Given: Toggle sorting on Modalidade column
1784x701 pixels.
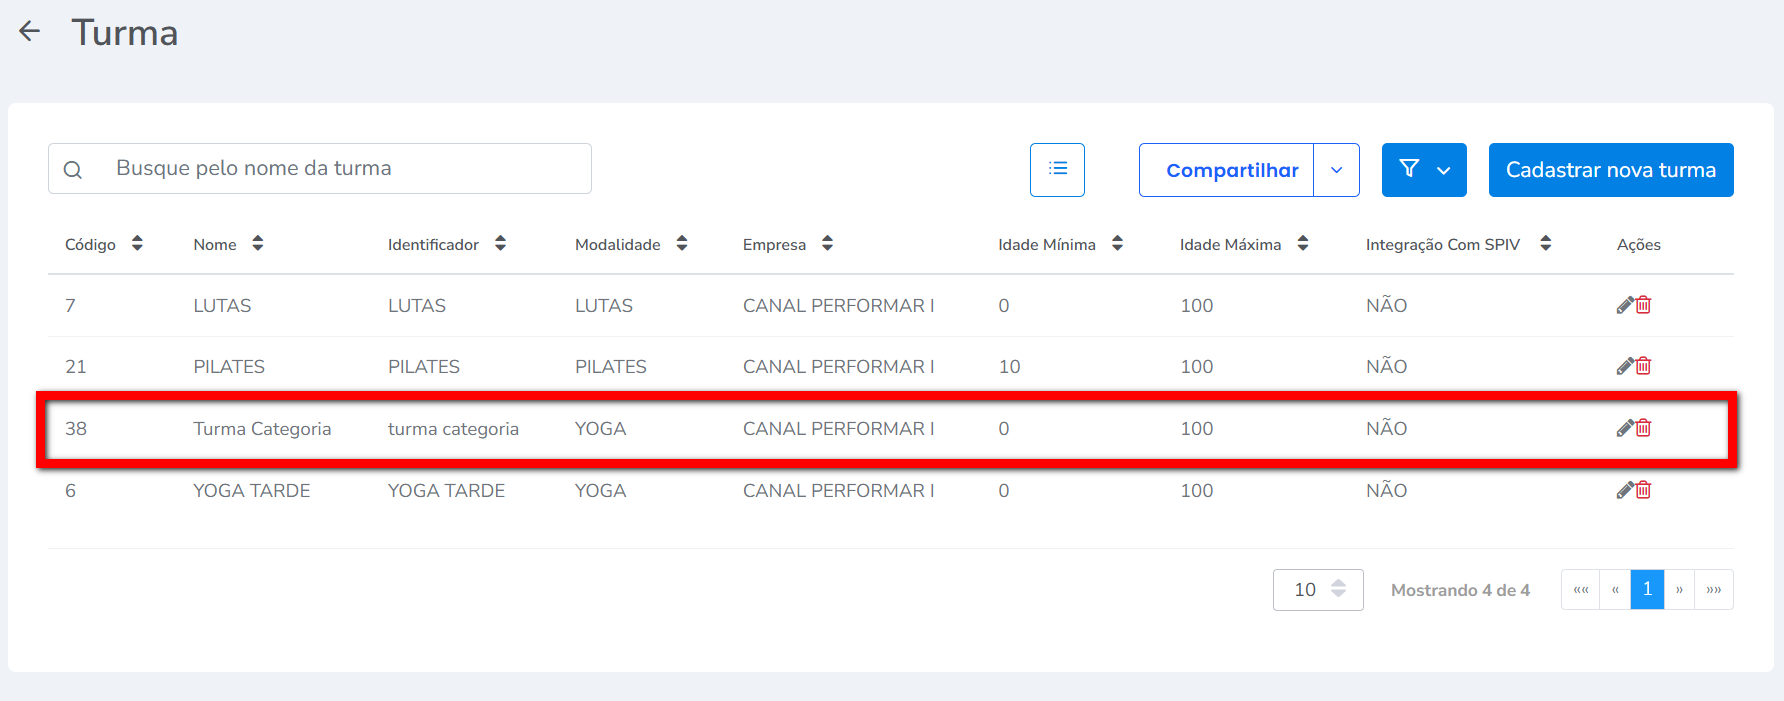Looking at the screenshot, I should coord(682,244).
